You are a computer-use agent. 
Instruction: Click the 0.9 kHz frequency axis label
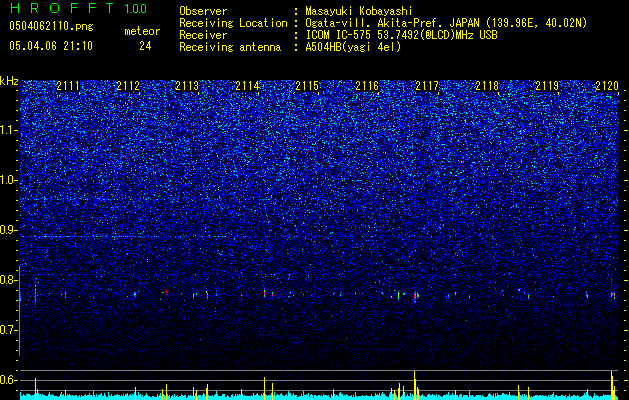point(9,230)
